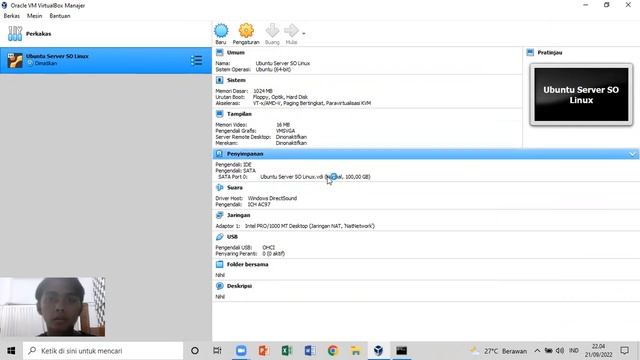640x360 pixels.
Task: Click the Baru (New) toolbar icon
Action: click(x=221, y=31)
